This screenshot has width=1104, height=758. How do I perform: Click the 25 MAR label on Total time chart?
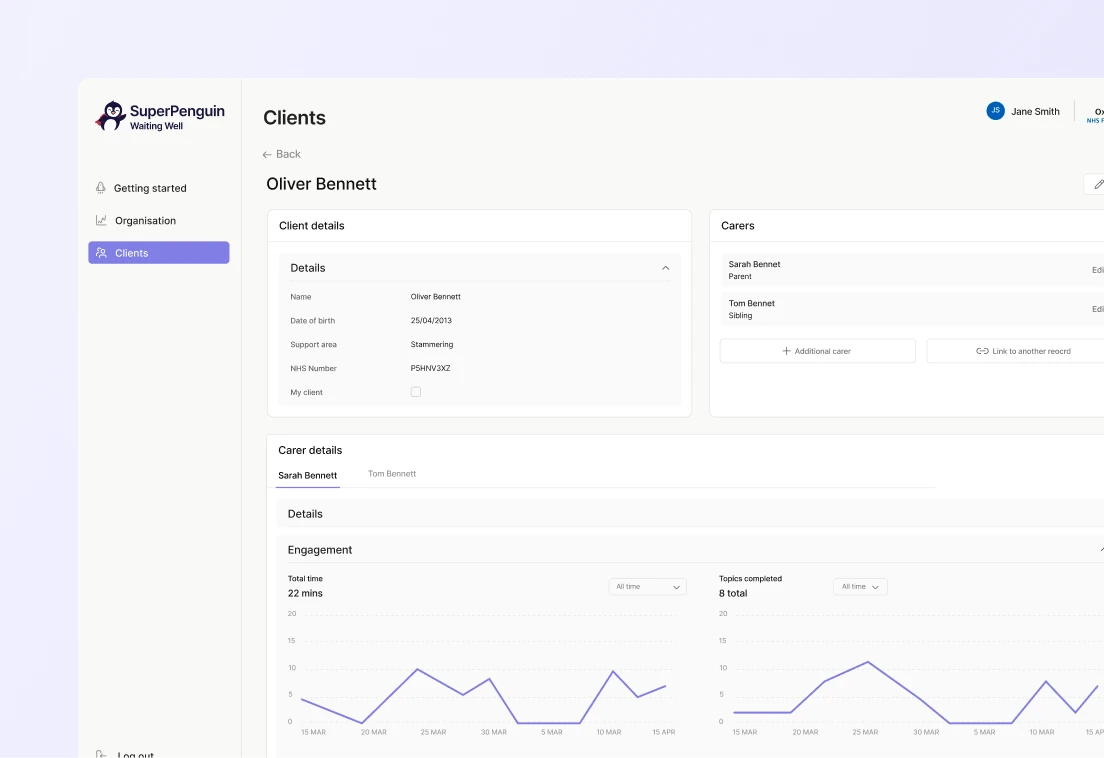pos(433,732)
